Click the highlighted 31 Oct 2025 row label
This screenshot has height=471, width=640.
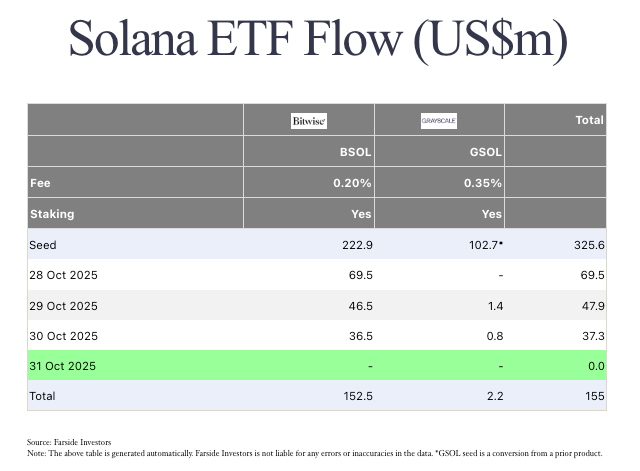point(65,366)
